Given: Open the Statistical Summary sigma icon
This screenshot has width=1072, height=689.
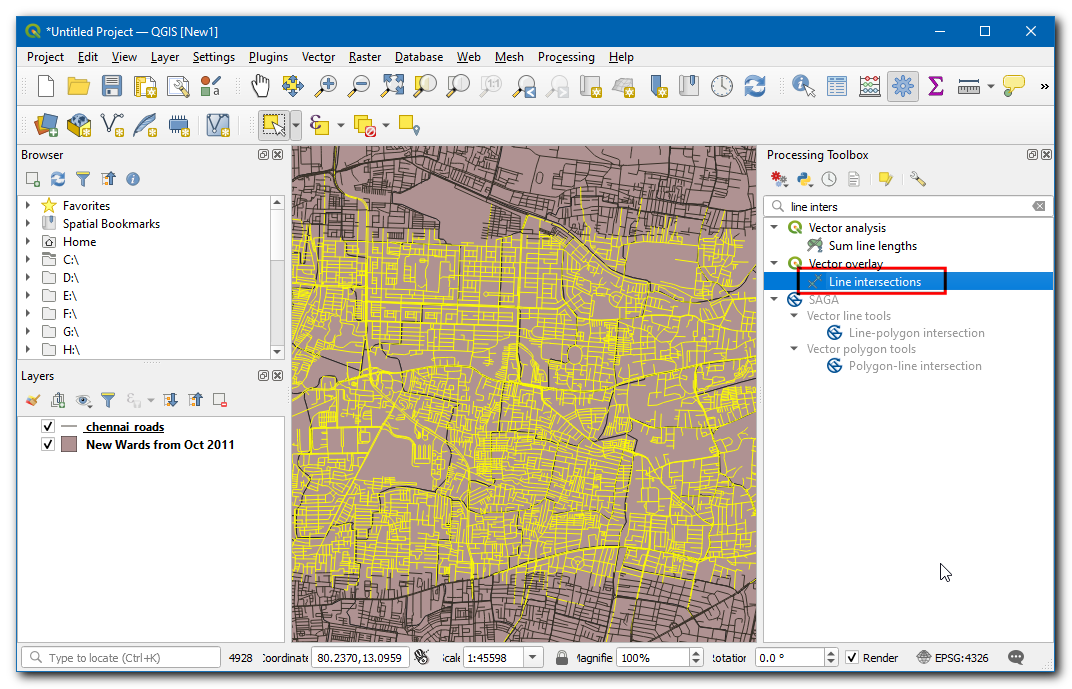Looking at the screenshot, I should [936, 87].
